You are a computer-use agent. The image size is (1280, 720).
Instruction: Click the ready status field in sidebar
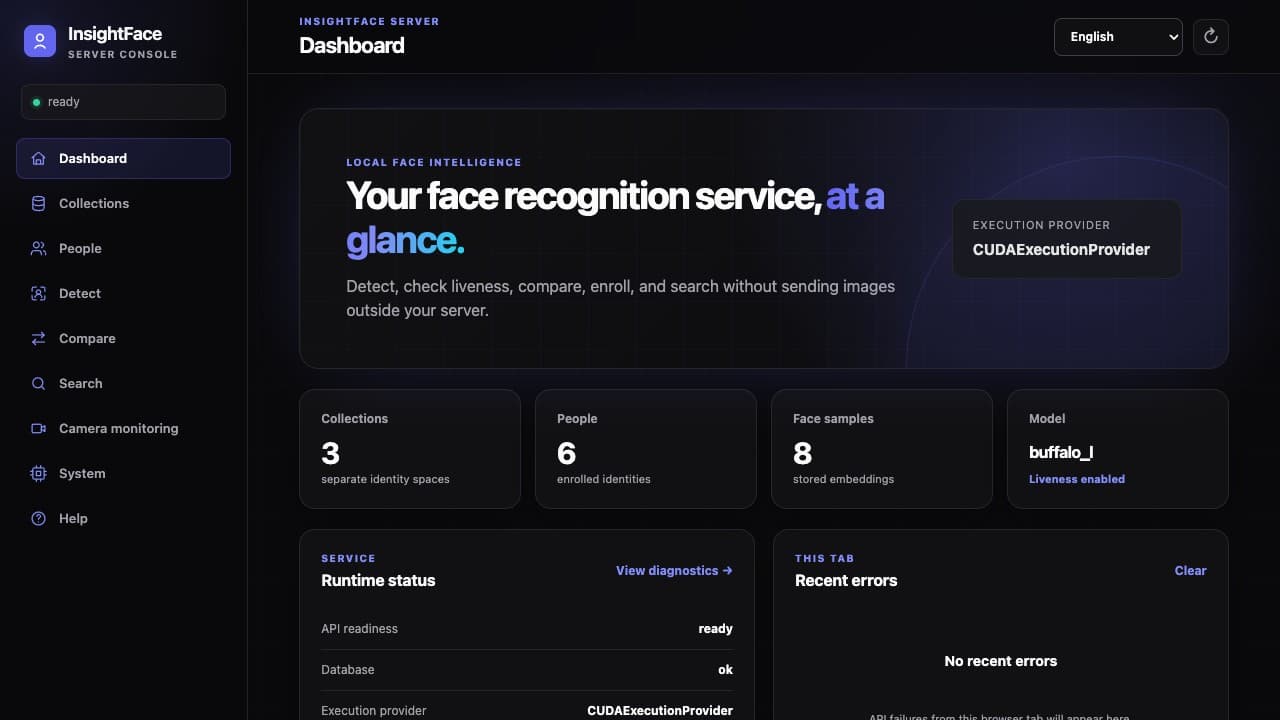[x=123, y=102]
